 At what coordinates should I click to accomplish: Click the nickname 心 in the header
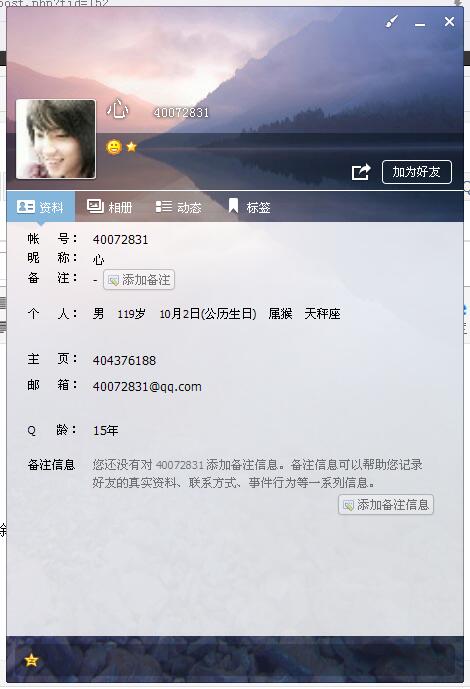coord(118,109)
